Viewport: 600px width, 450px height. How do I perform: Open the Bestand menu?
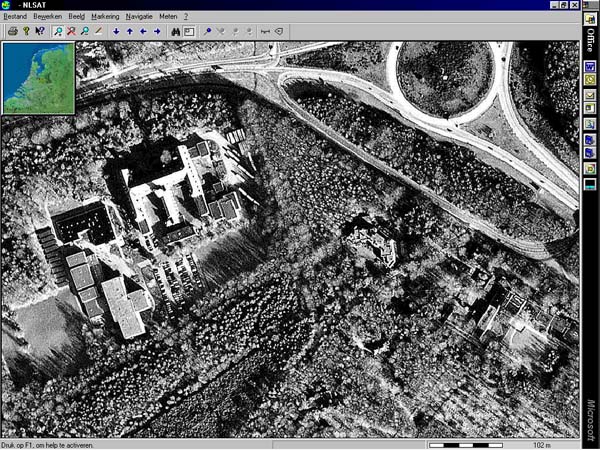click(15, 17)
